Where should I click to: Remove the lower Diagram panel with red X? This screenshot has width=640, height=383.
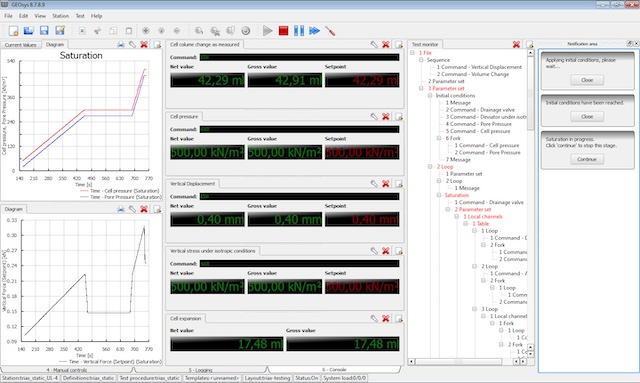144,209
